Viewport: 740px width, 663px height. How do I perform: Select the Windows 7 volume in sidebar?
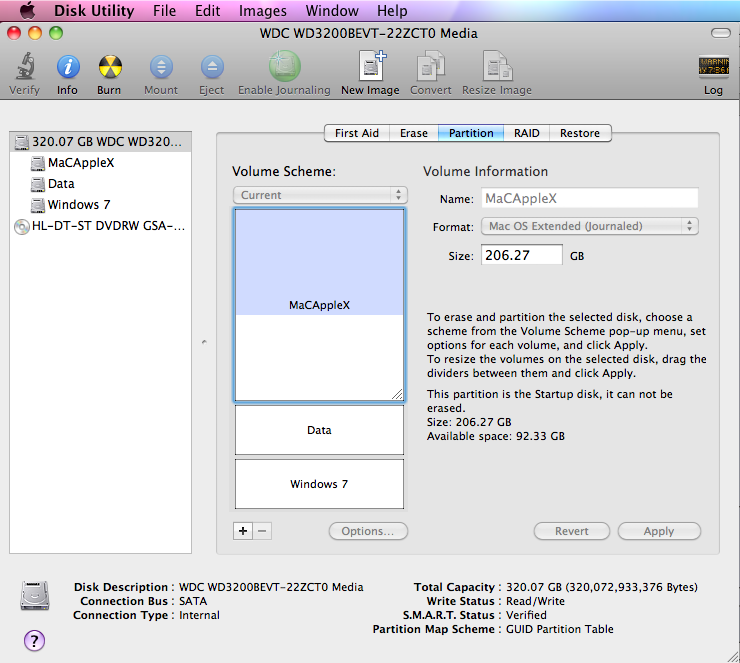(x=100, y=204)
